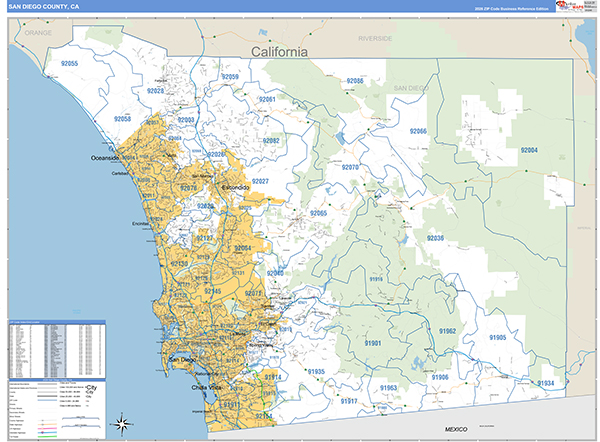The width and height of the screenshot is (600, 442).
Task: Click the ORANGE county label
Action: [38, 33]
